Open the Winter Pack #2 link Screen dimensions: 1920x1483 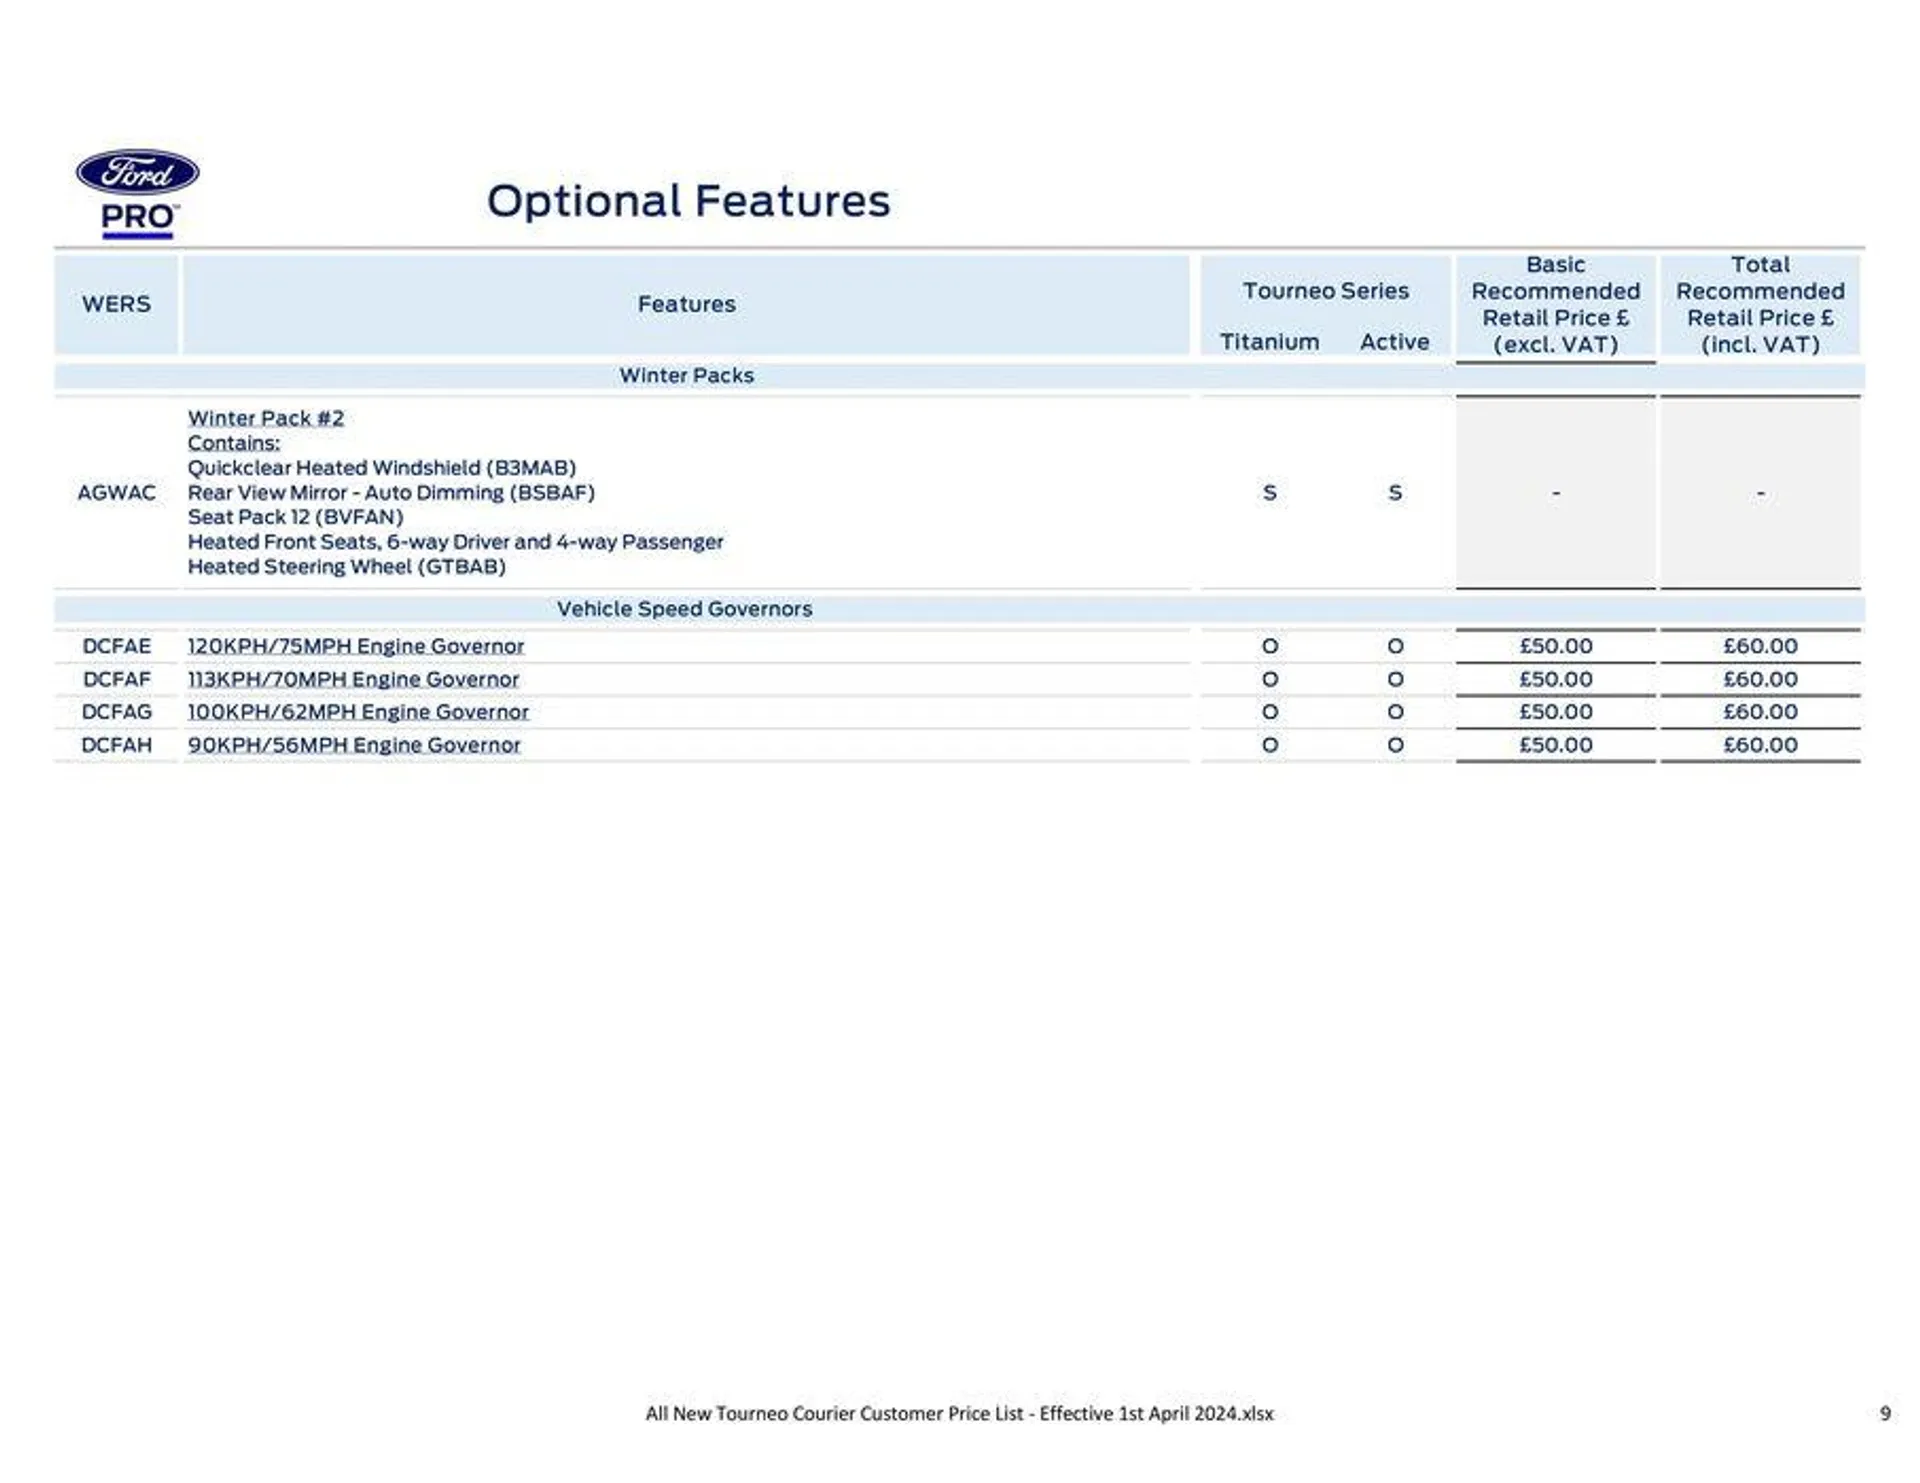265,418
